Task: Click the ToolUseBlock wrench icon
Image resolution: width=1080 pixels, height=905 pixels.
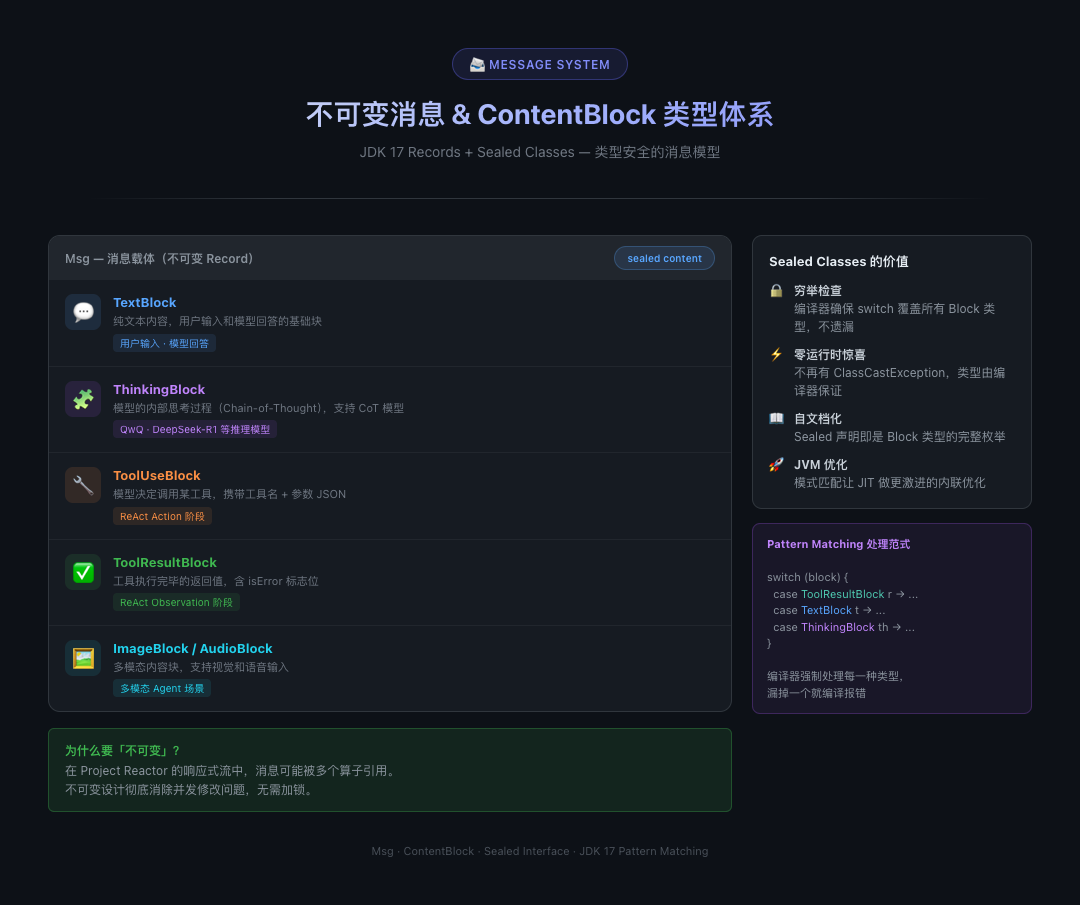Action: [83, 485]
